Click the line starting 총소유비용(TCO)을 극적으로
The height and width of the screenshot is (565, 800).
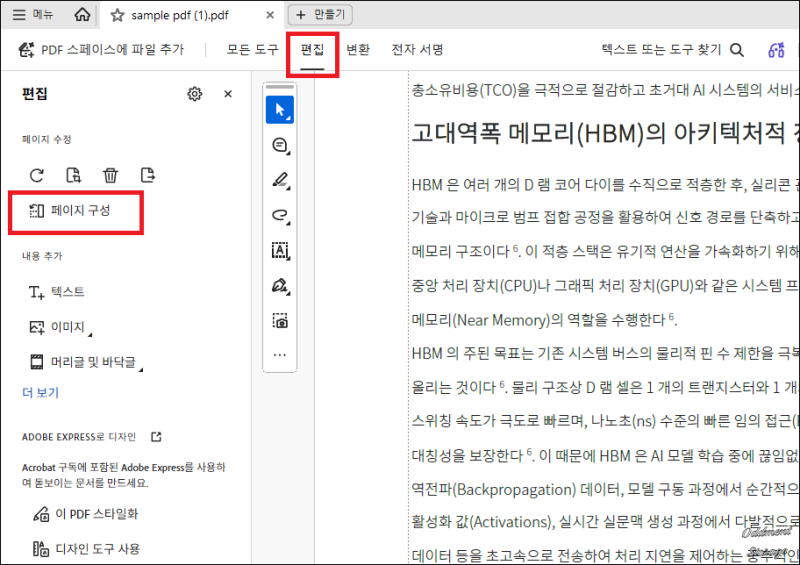pyautogui.click(x=605, y=90)
